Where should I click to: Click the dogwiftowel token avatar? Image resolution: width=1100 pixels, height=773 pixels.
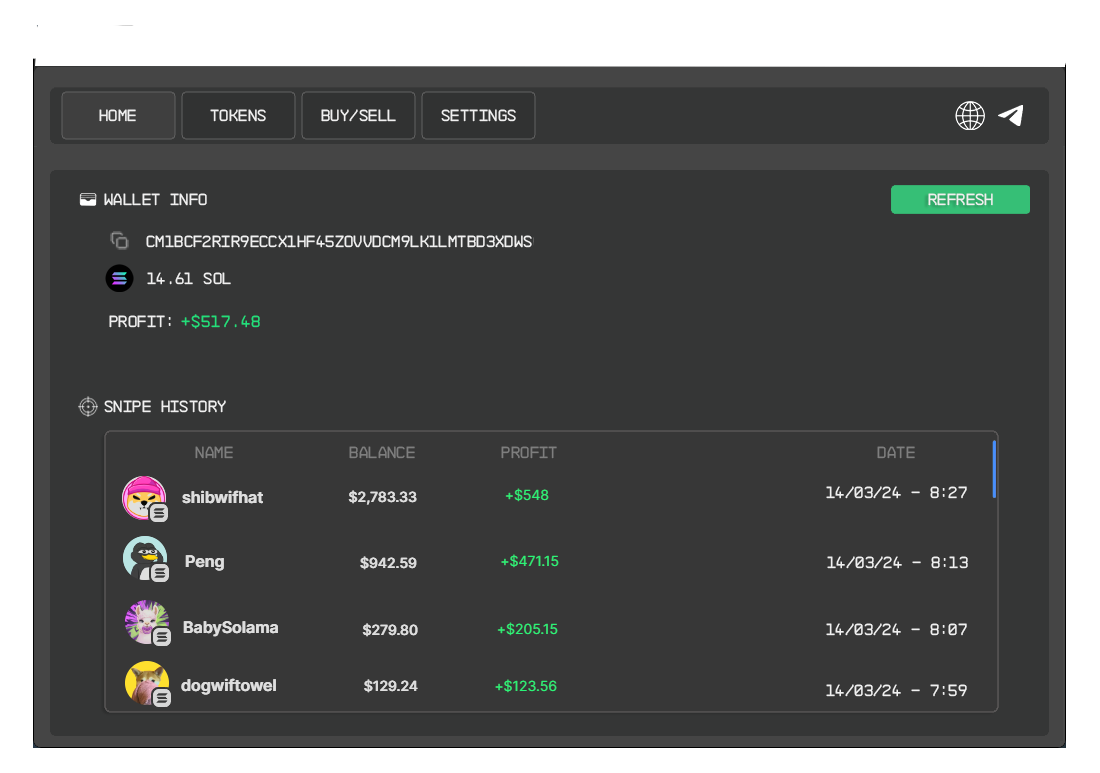(x=147, y=683)
